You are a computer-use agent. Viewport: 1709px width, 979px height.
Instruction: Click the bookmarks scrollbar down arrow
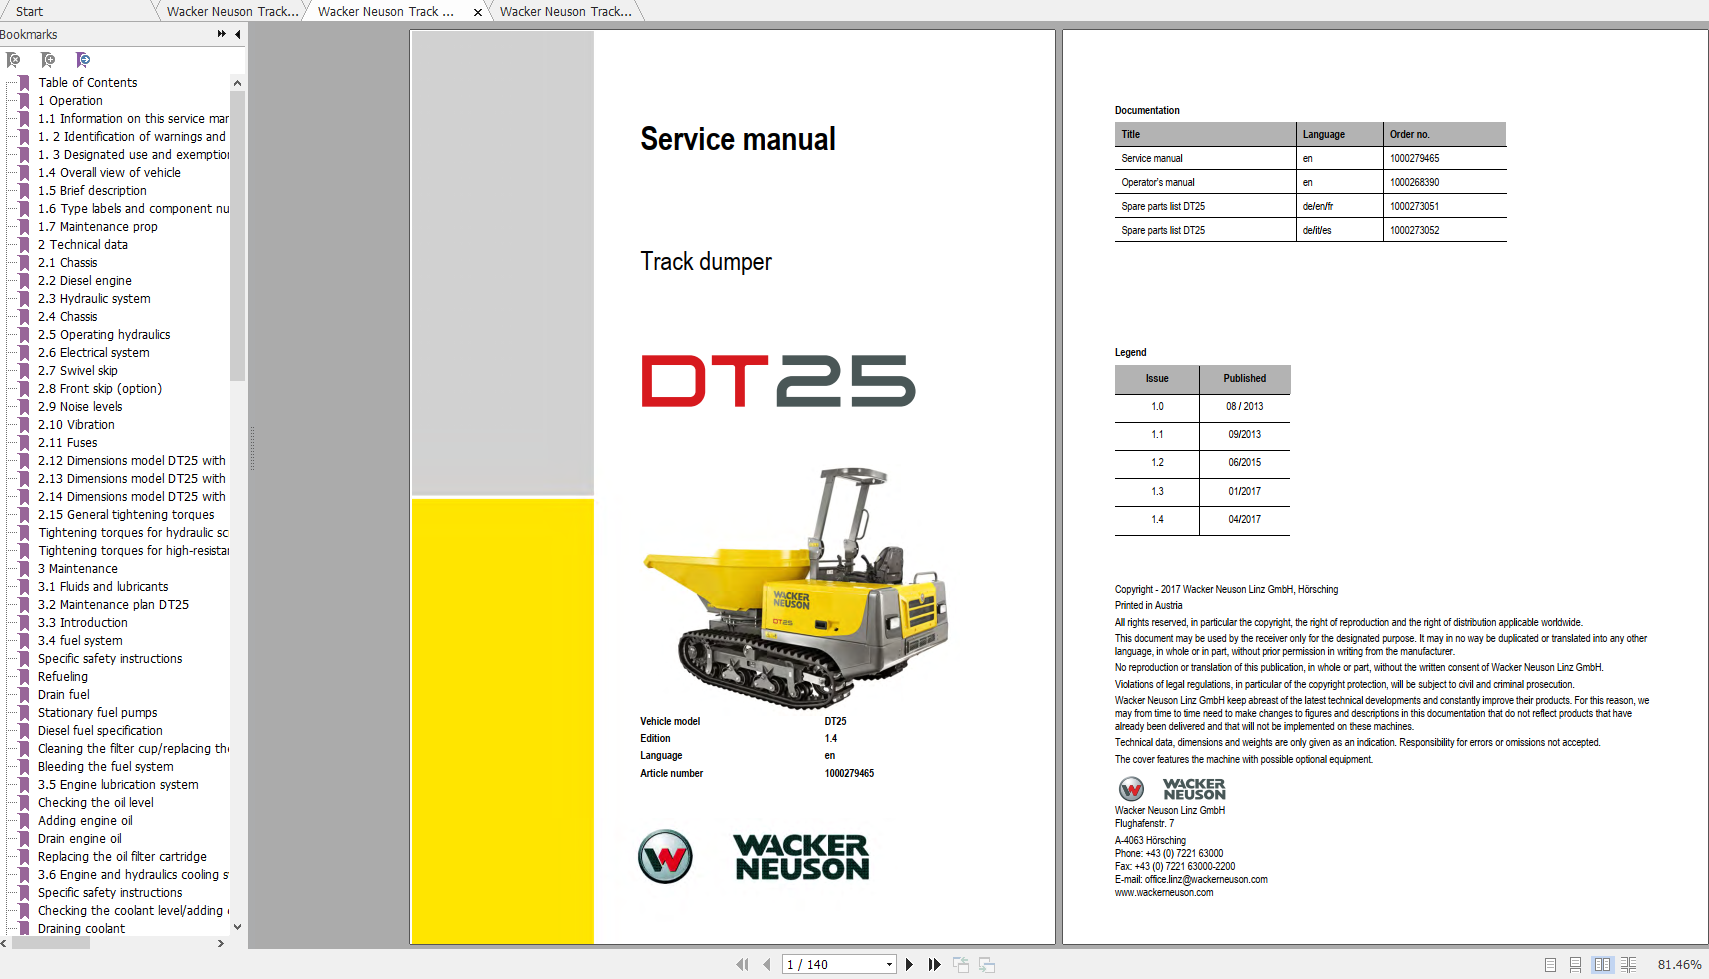(237, 927)
